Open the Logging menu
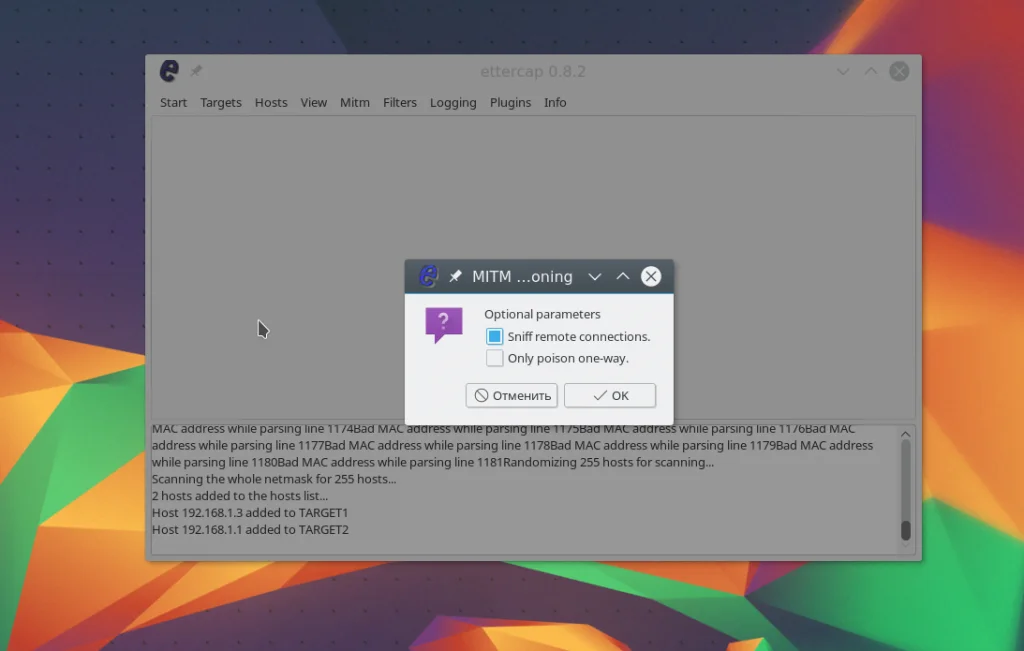The height and width of the screenshot is (651, 1024). [x=453, y=103]
